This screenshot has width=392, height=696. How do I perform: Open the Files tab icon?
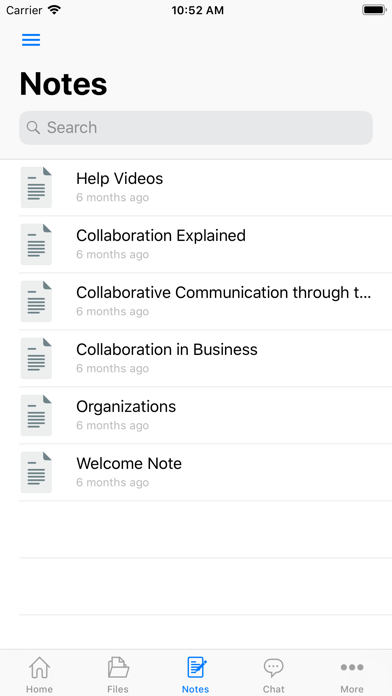pyautogui.click(x=118, y=668)
